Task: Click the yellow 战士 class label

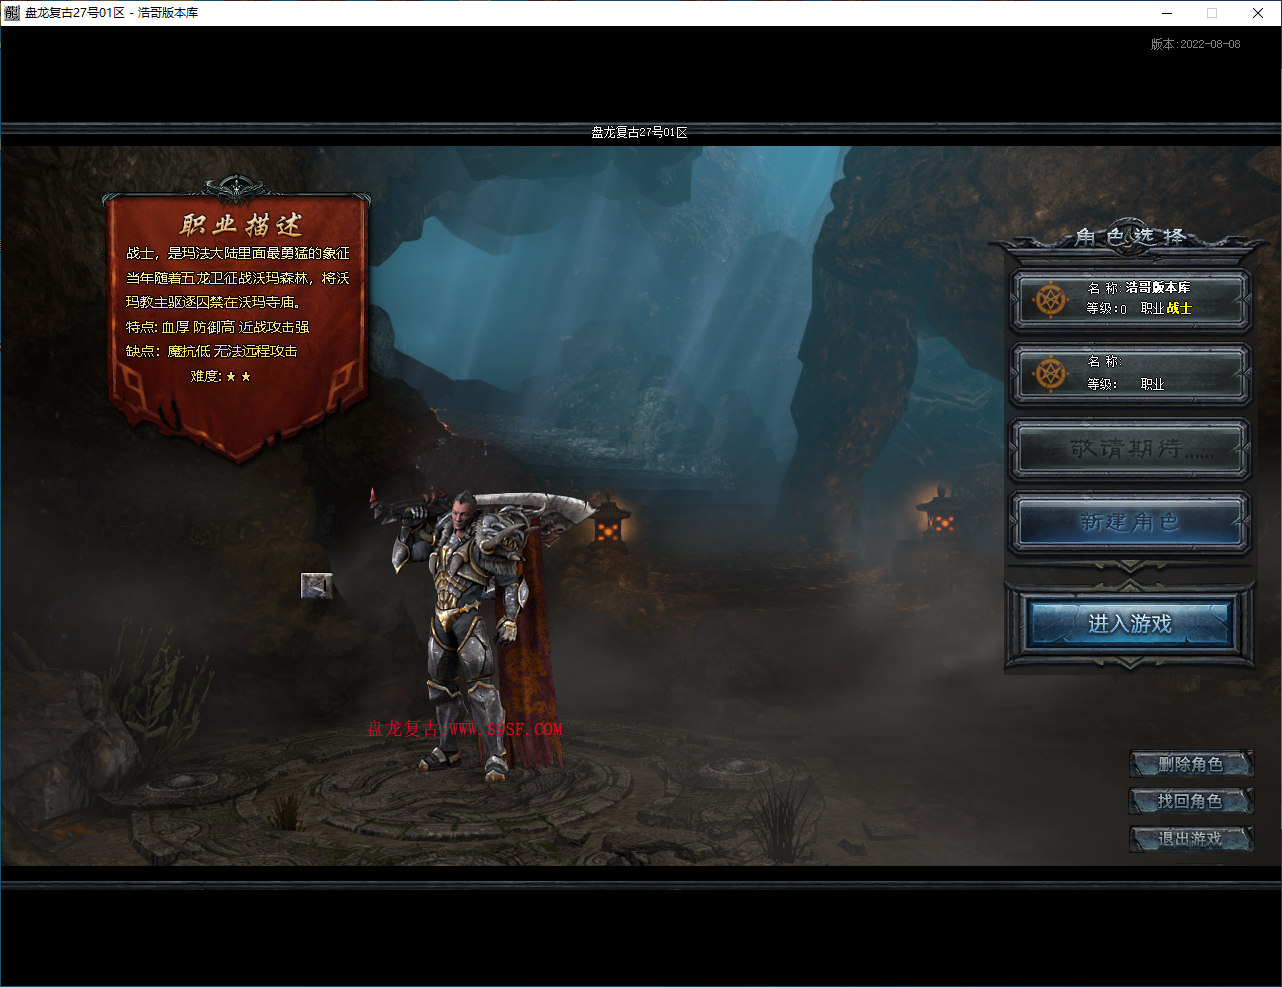Action: click(1179, 309)
